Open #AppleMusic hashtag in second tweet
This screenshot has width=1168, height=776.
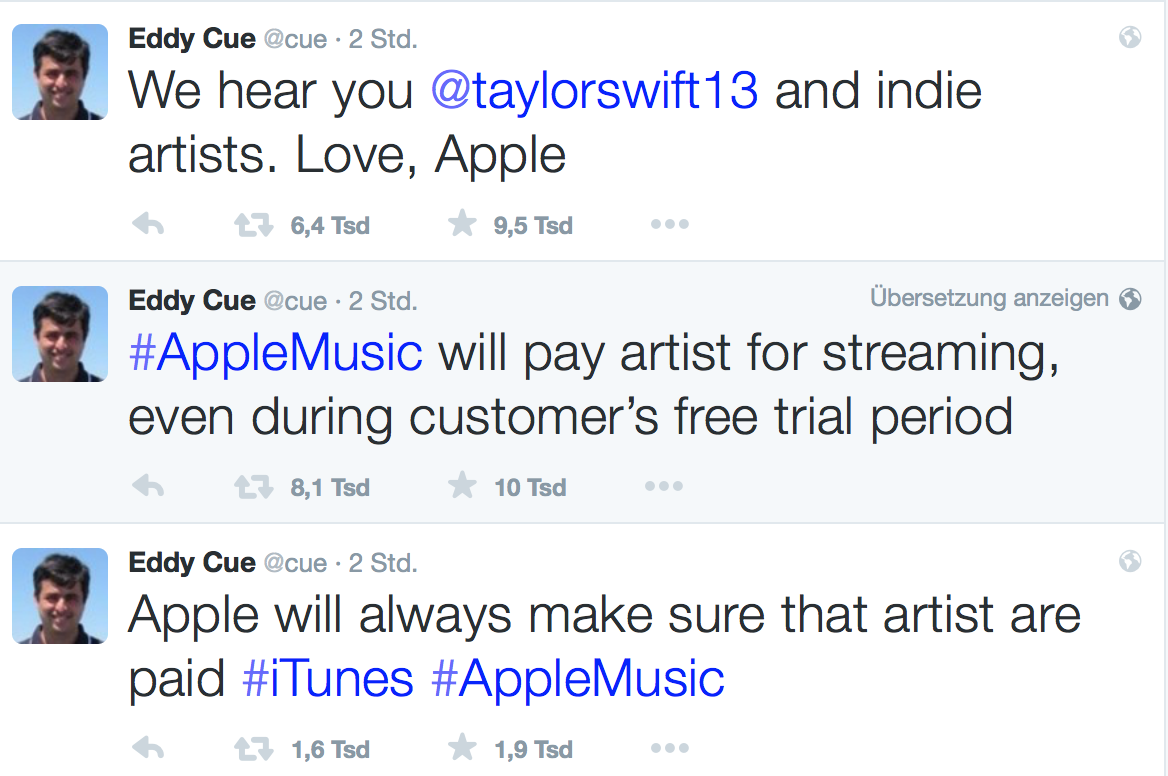coord(276,353)
